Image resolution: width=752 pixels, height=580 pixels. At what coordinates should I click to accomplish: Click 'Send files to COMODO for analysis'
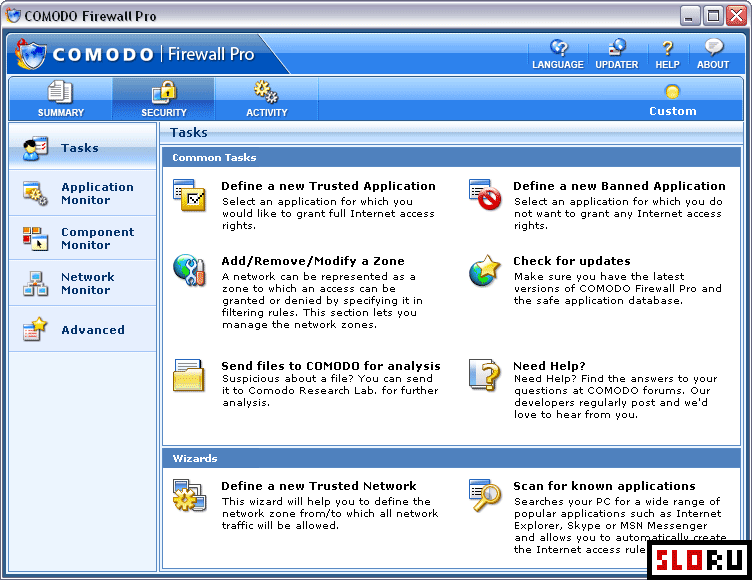(x=331, y=366)
